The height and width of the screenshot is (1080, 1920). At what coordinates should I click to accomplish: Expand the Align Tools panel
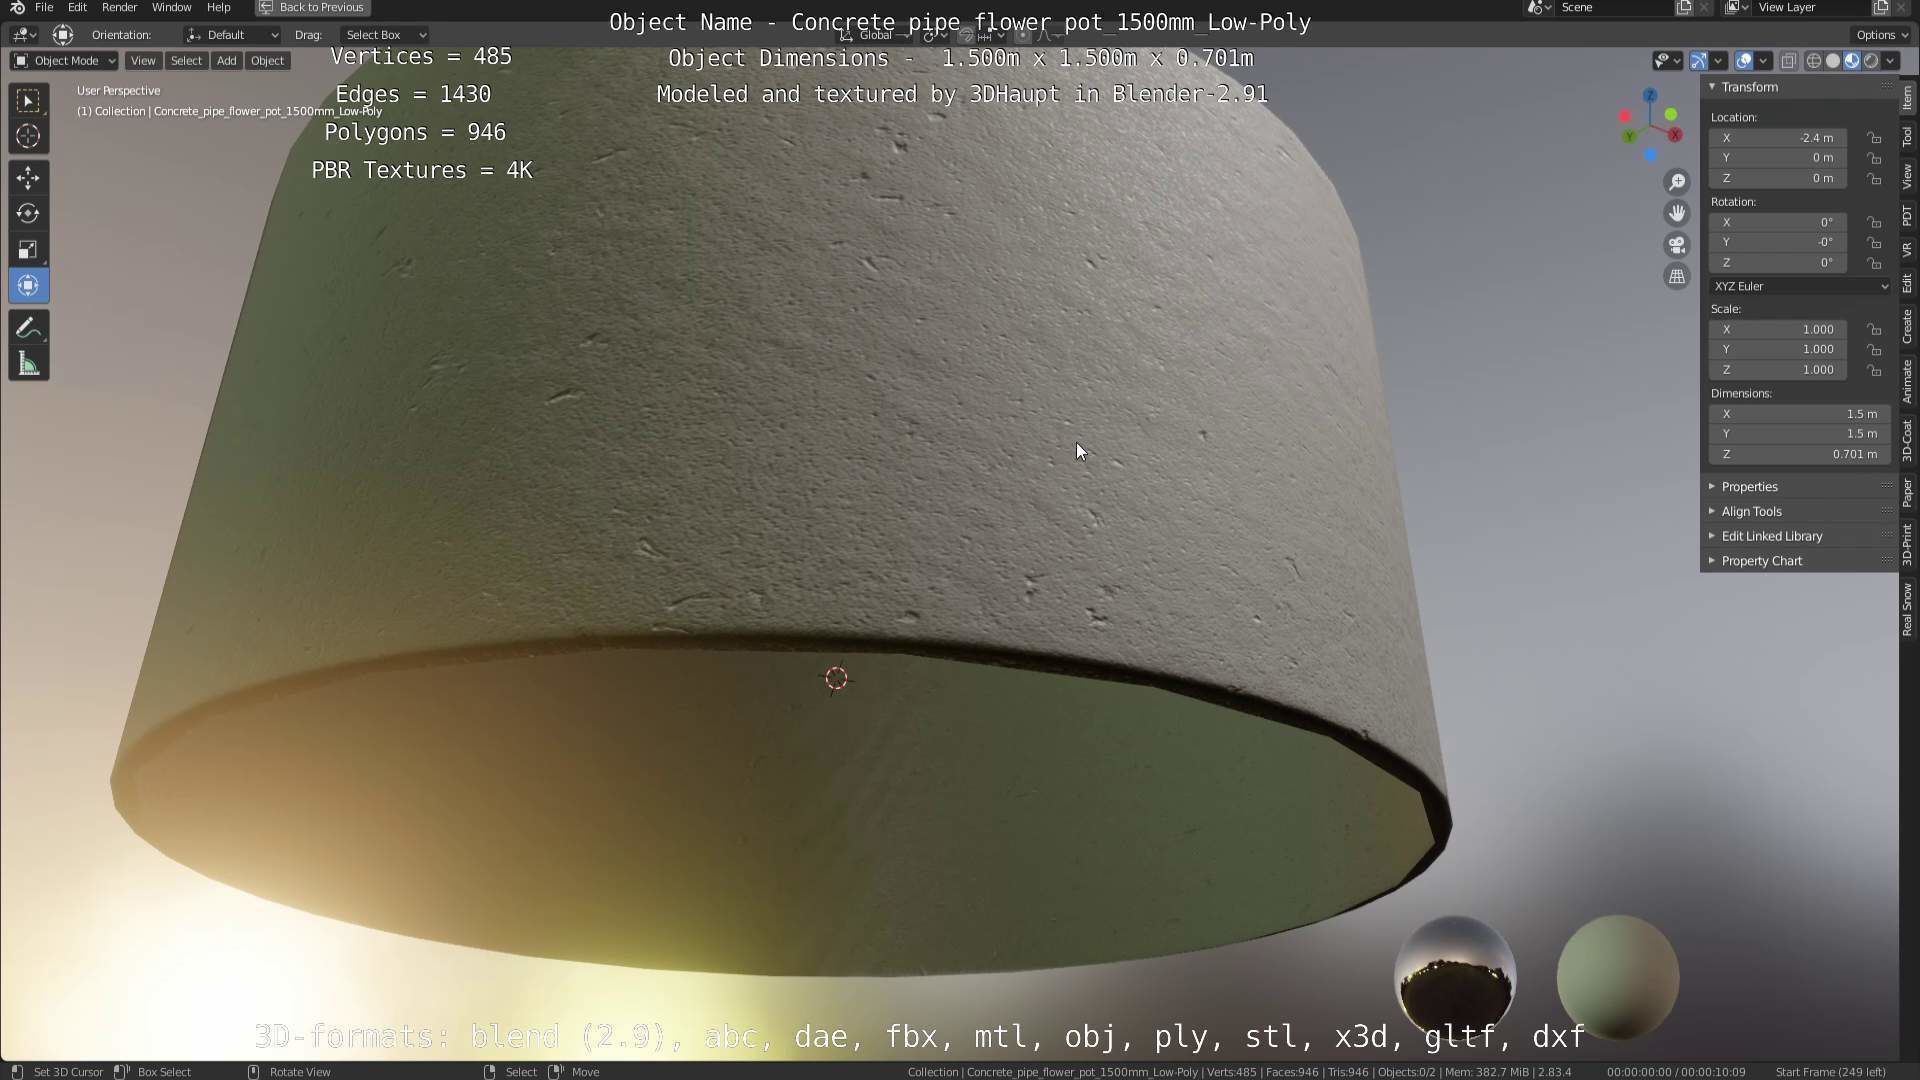click(x=1751, y=511)
